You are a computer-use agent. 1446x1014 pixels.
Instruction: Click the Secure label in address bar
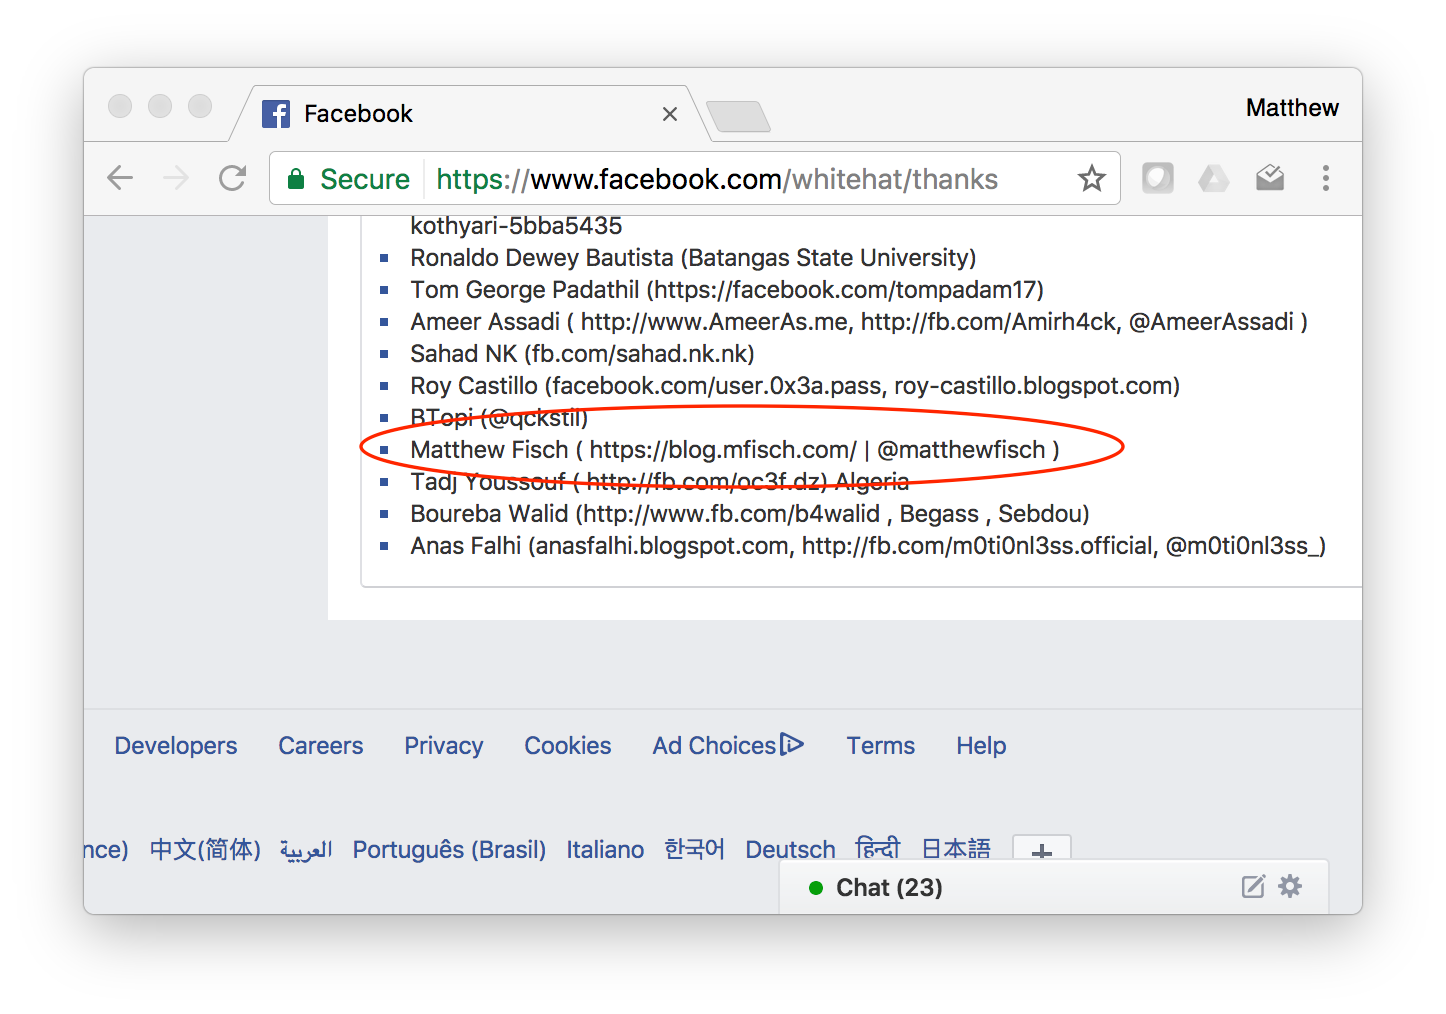pyautogui.click(x=365, y=179)
